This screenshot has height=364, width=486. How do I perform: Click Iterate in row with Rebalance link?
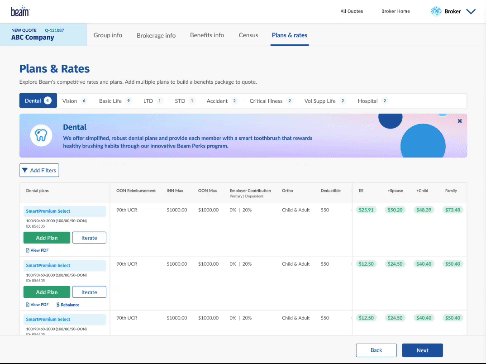pos(89,292)
